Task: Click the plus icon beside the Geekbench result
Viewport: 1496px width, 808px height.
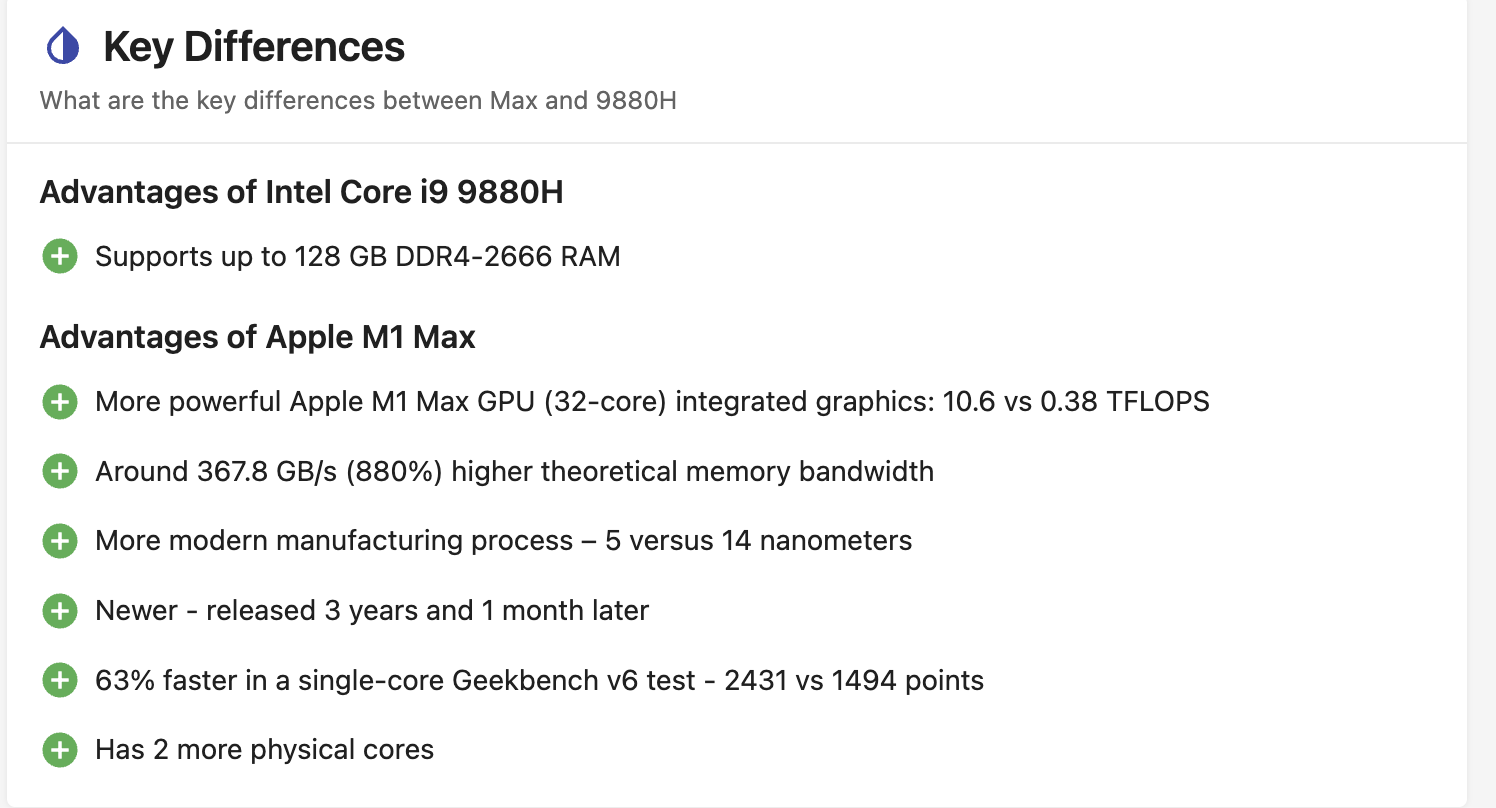Action: (60, 681)
